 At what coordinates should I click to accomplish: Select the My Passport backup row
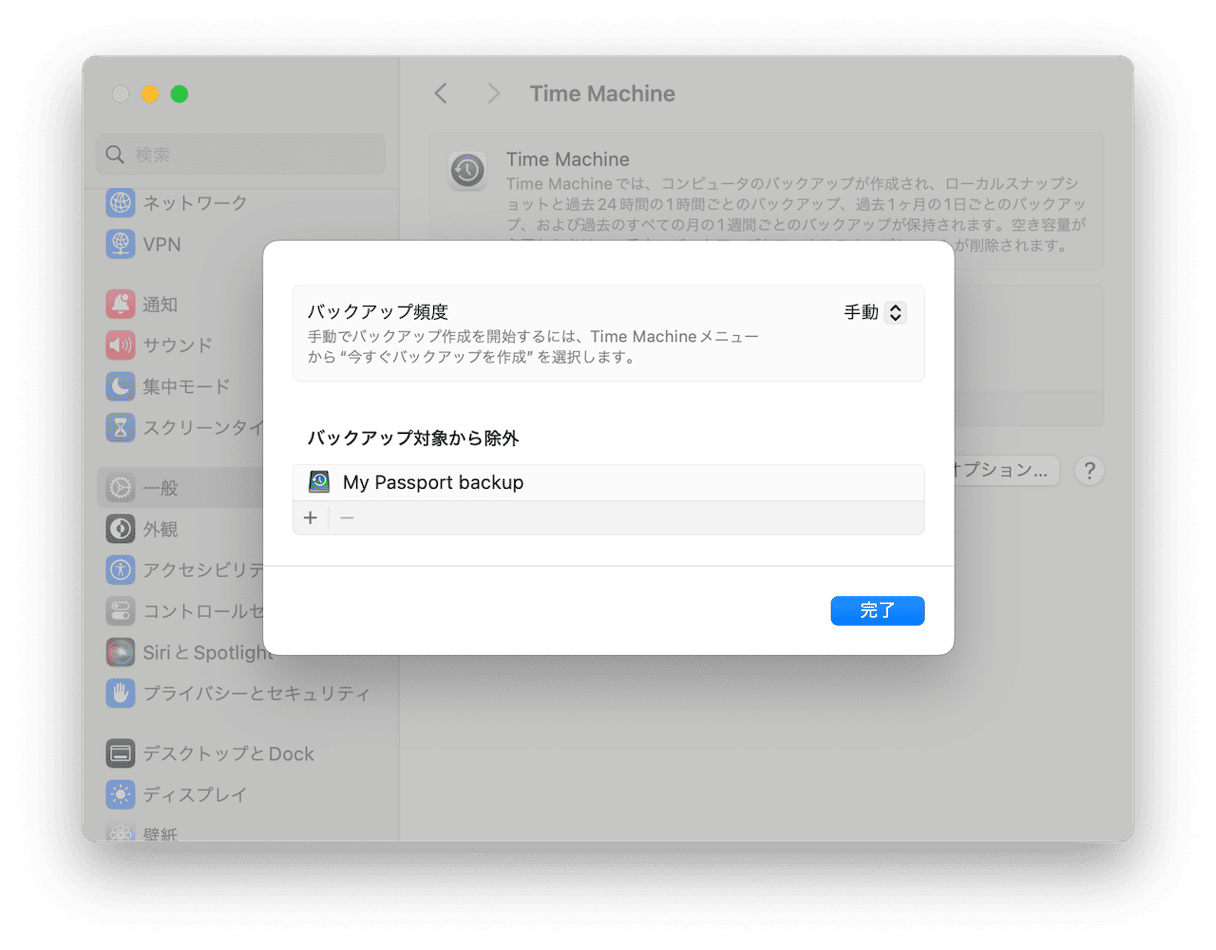click(608, 483)
